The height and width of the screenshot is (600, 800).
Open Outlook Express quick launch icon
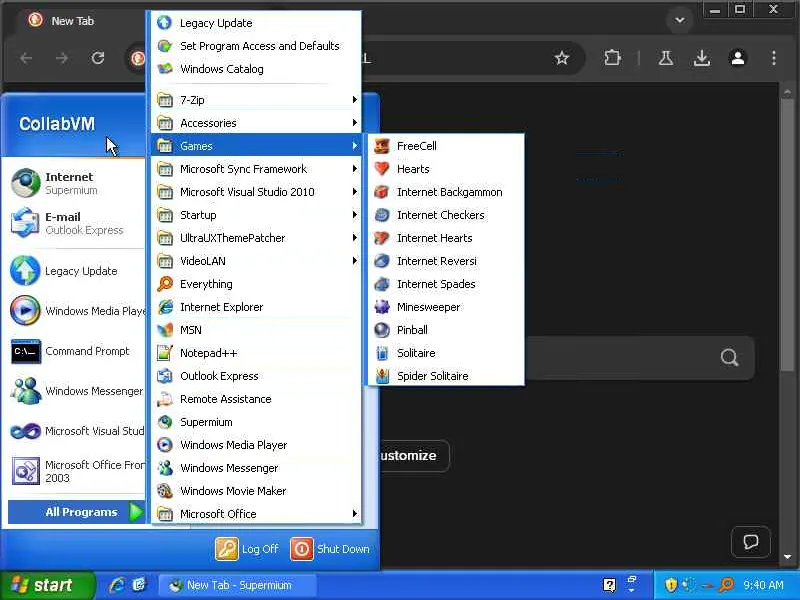pos(139,585)
